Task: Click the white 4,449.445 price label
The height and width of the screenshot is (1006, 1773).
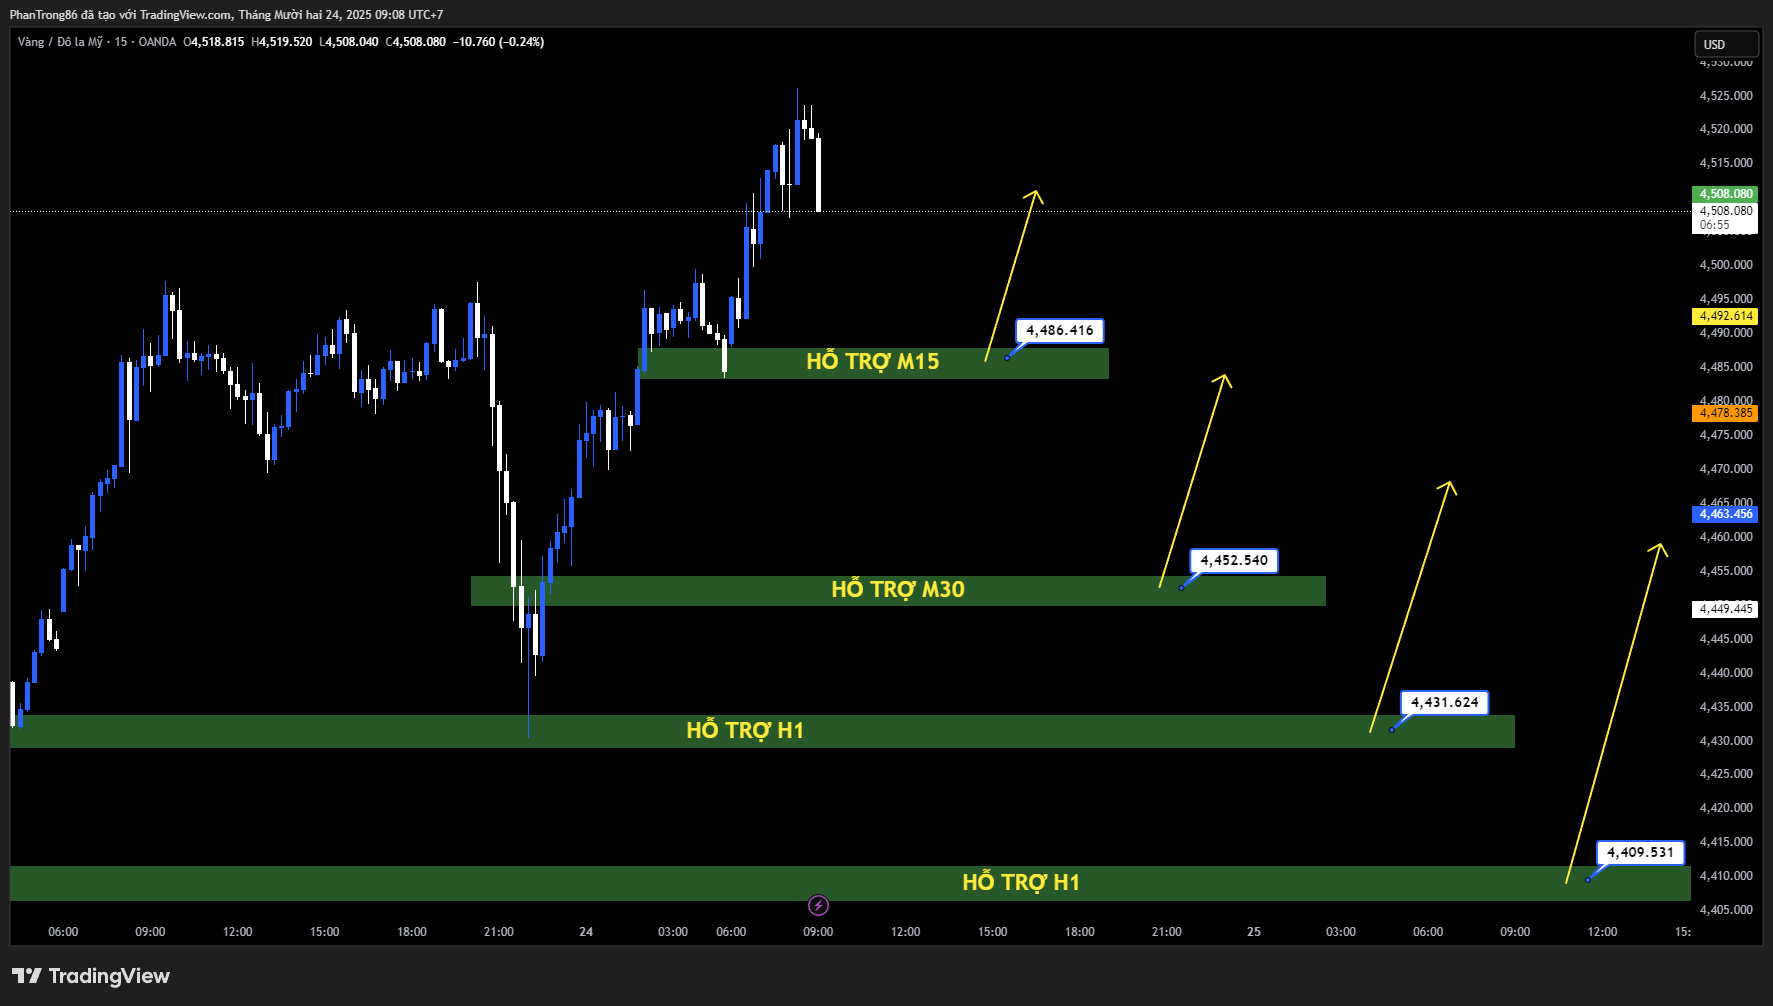Action: [x=1725, y=609]
